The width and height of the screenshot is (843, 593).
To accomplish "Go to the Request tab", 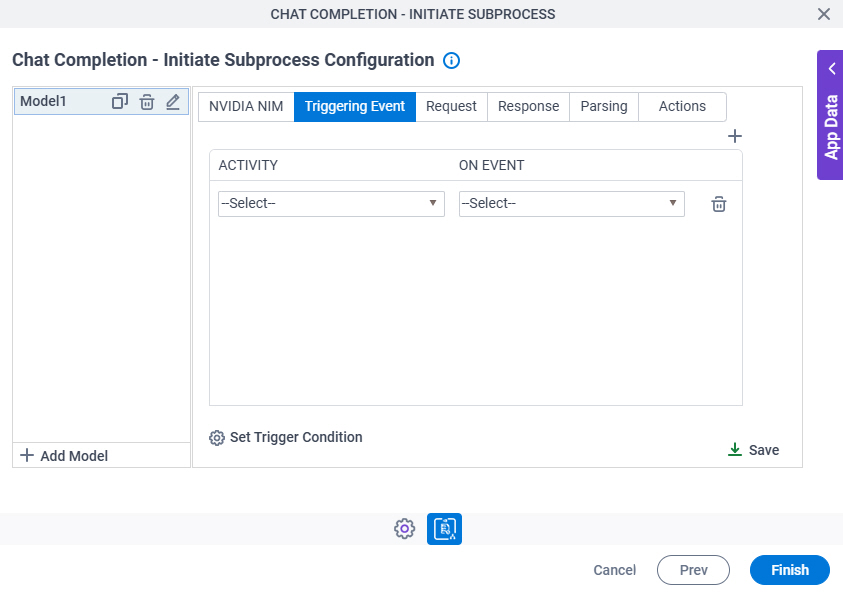I will [451, 106].
